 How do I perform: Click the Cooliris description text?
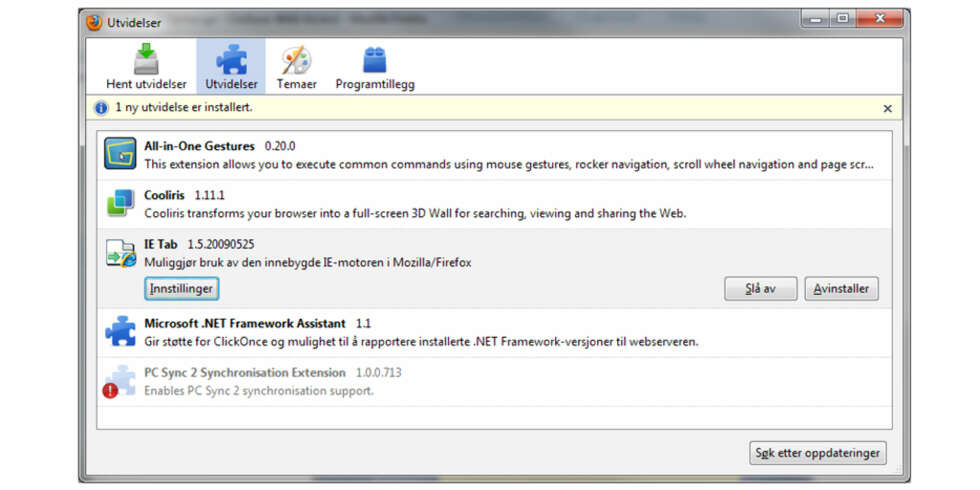pyautogui.click(x=415, y=213)
